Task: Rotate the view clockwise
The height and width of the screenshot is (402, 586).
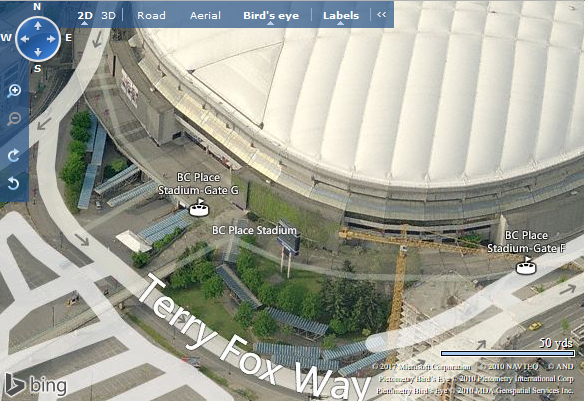Action: coord(13,155)
